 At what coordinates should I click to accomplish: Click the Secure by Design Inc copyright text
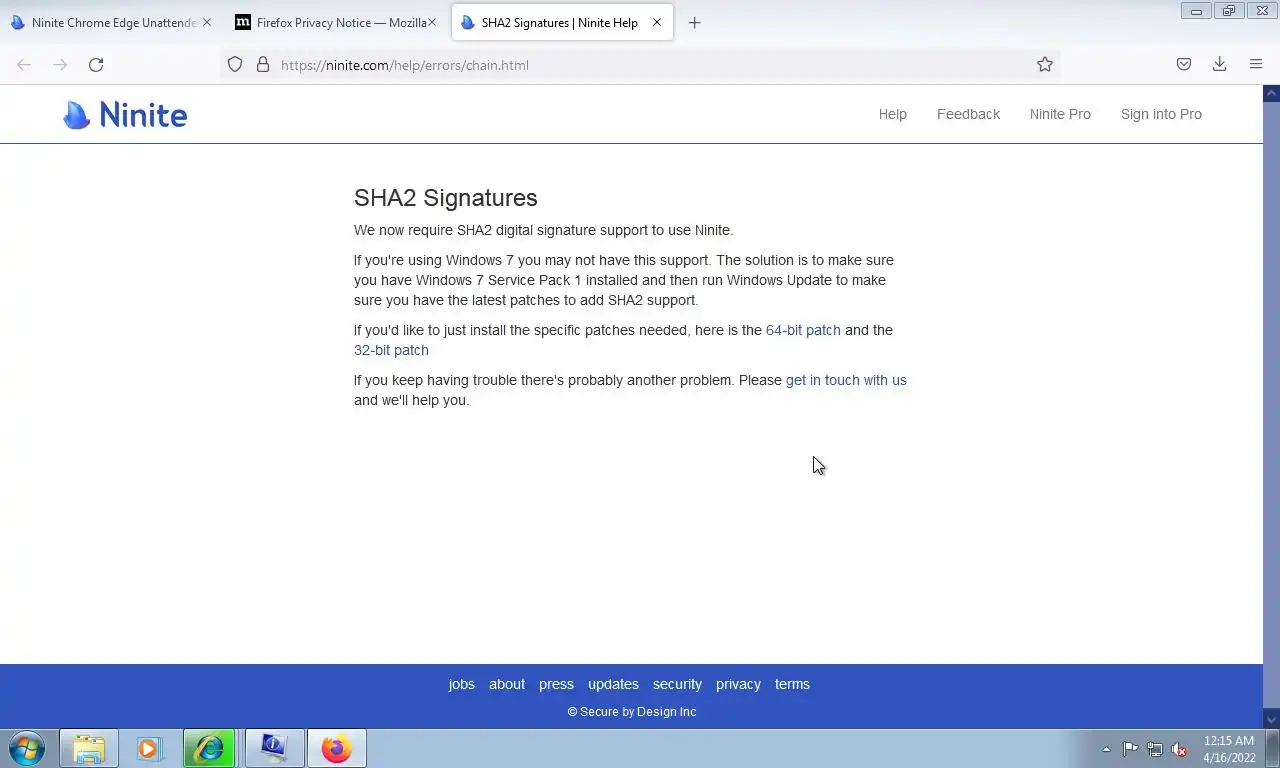coord(632,712)
